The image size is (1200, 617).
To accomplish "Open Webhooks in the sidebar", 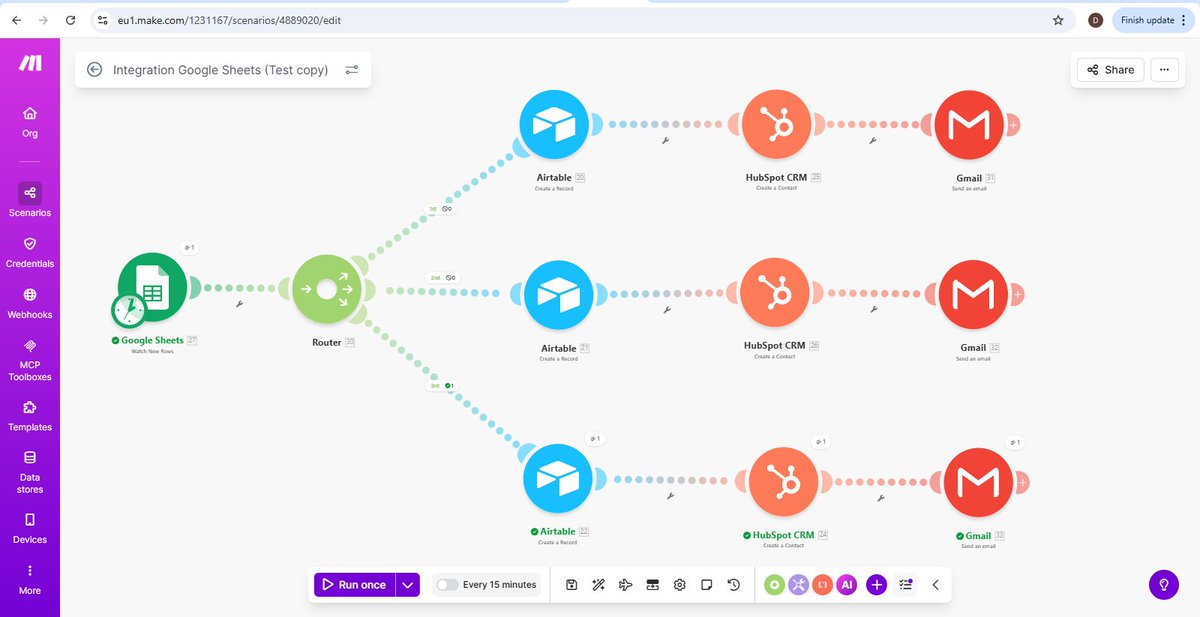I will click(x=30, y=303).
